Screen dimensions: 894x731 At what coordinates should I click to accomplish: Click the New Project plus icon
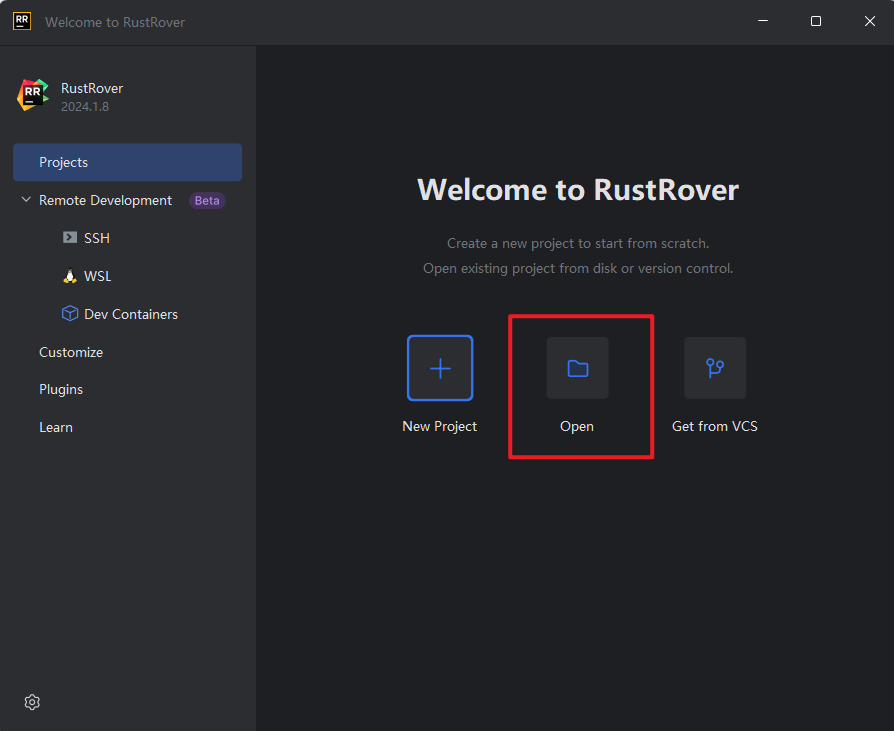(x=440, y=368)
